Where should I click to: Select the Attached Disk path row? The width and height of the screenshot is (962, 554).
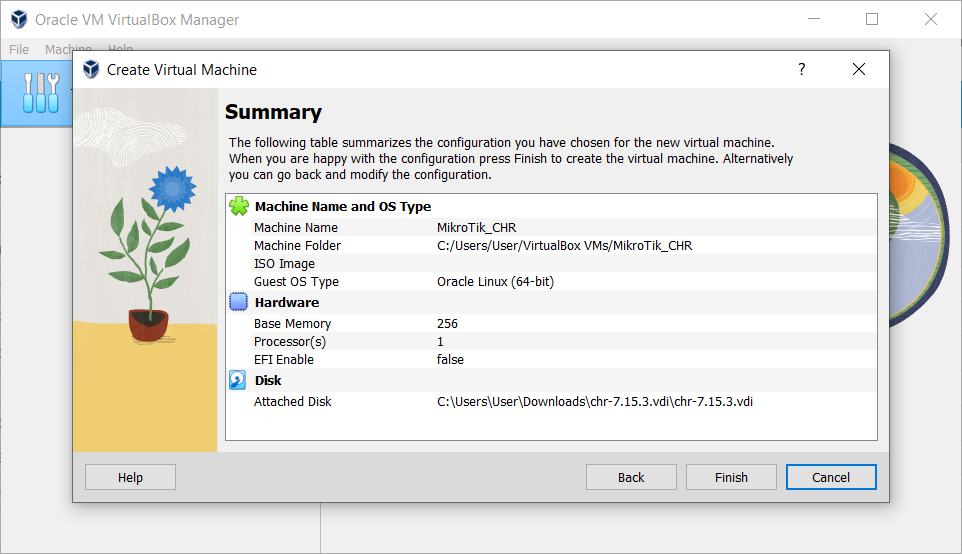[550, 401]
